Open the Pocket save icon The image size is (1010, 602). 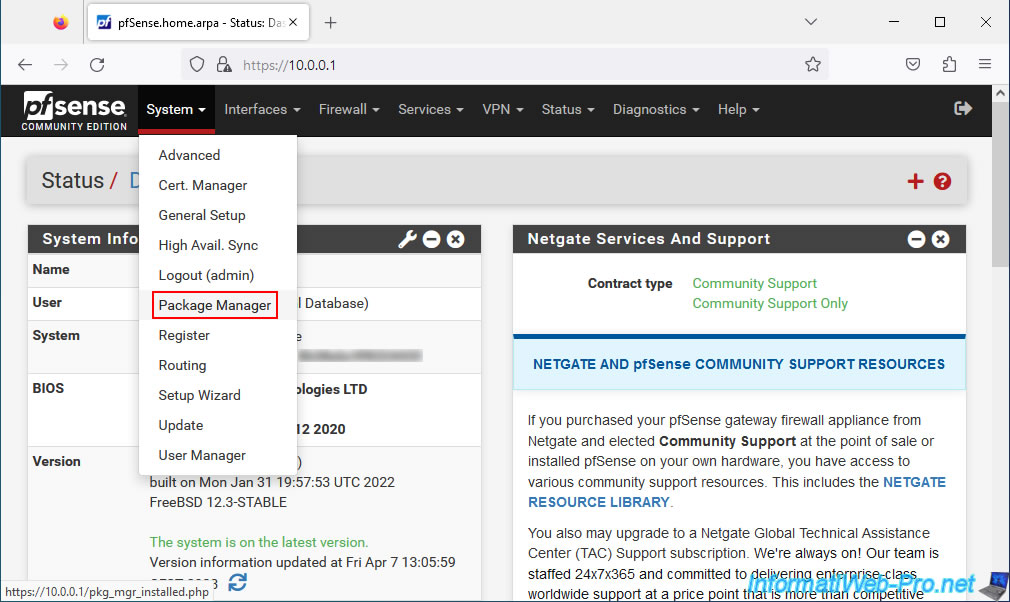(x=913, y=64)
